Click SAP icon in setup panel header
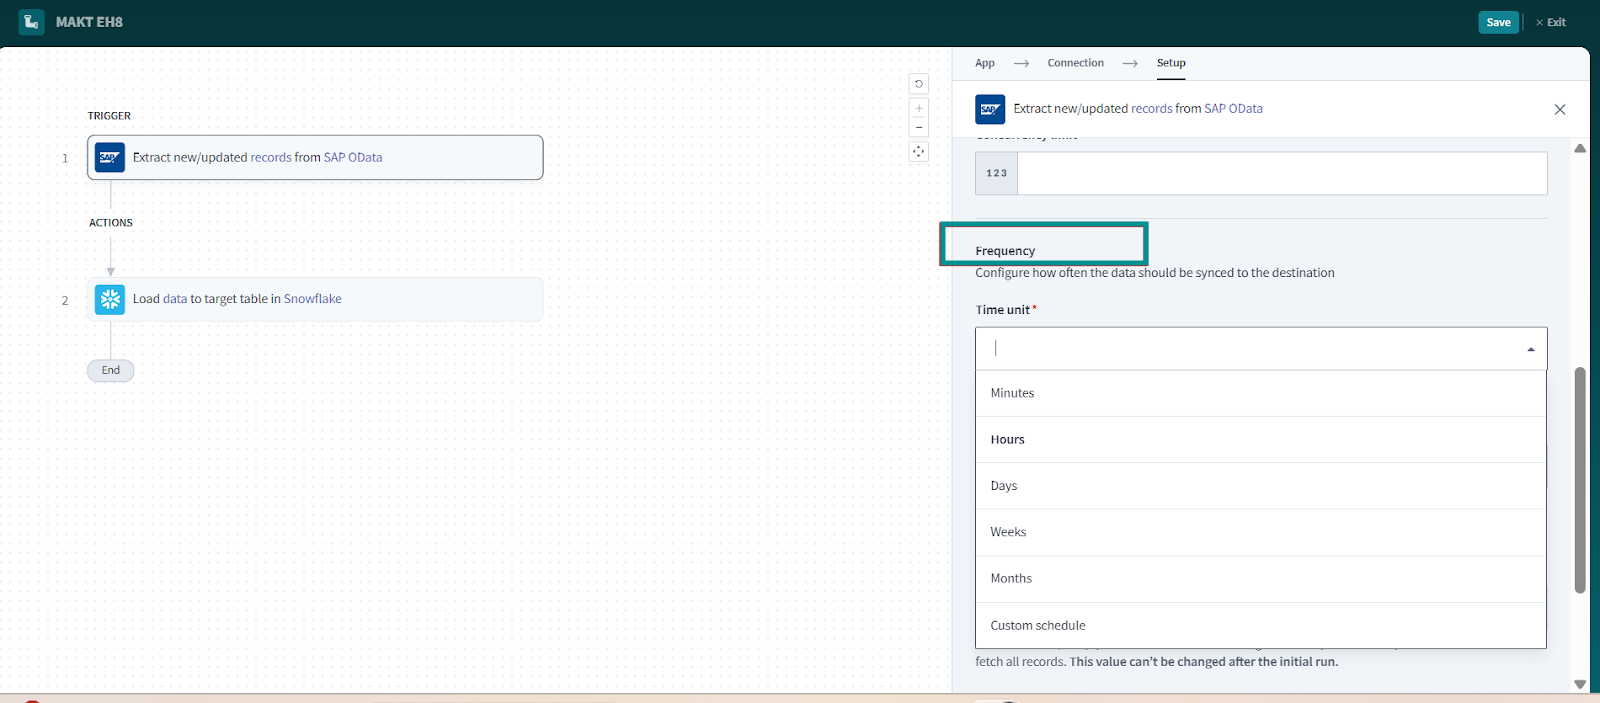Image resolution: width=1600 pixels, height=703 pixels. pos(990,109)
